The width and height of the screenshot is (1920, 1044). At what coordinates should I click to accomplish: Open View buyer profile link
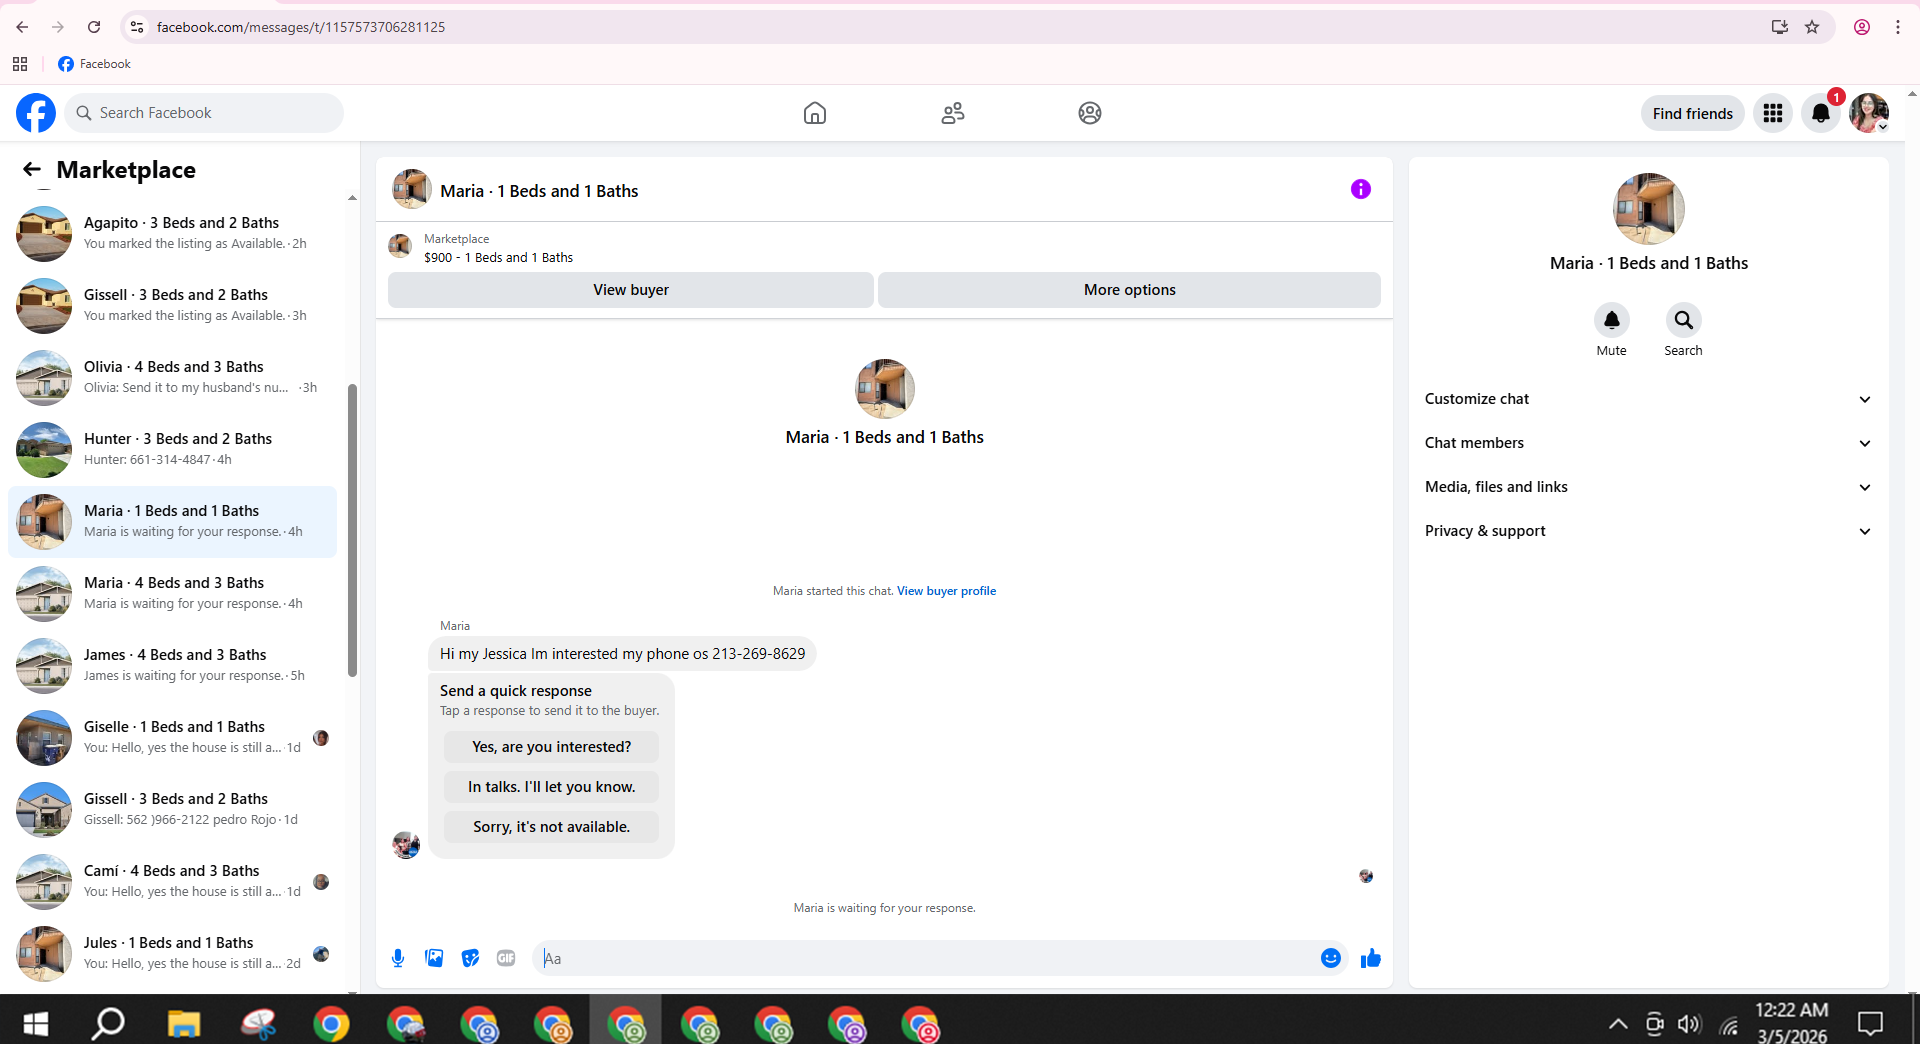tap(946, 591)
